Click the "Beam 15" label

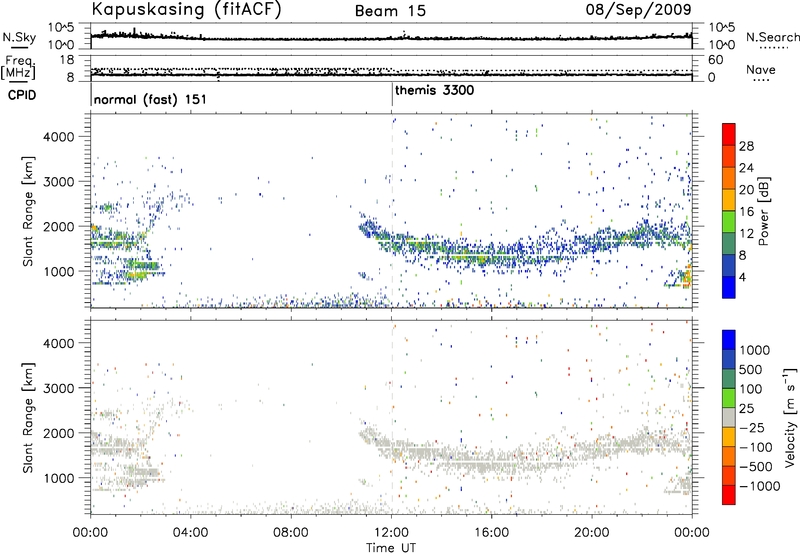click(390, 11)
